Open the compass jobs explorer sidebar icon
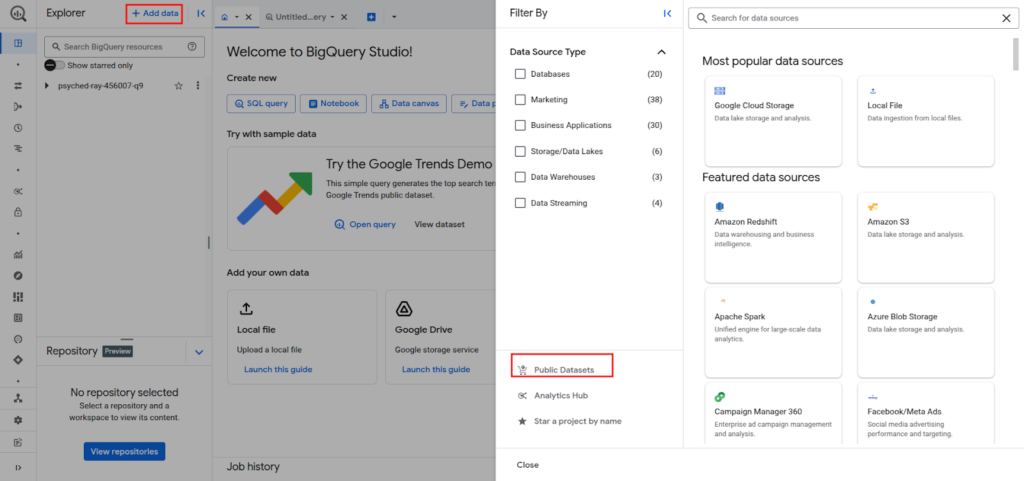The height and width of the screenshot is (481, 1024). tap(18, 275)
